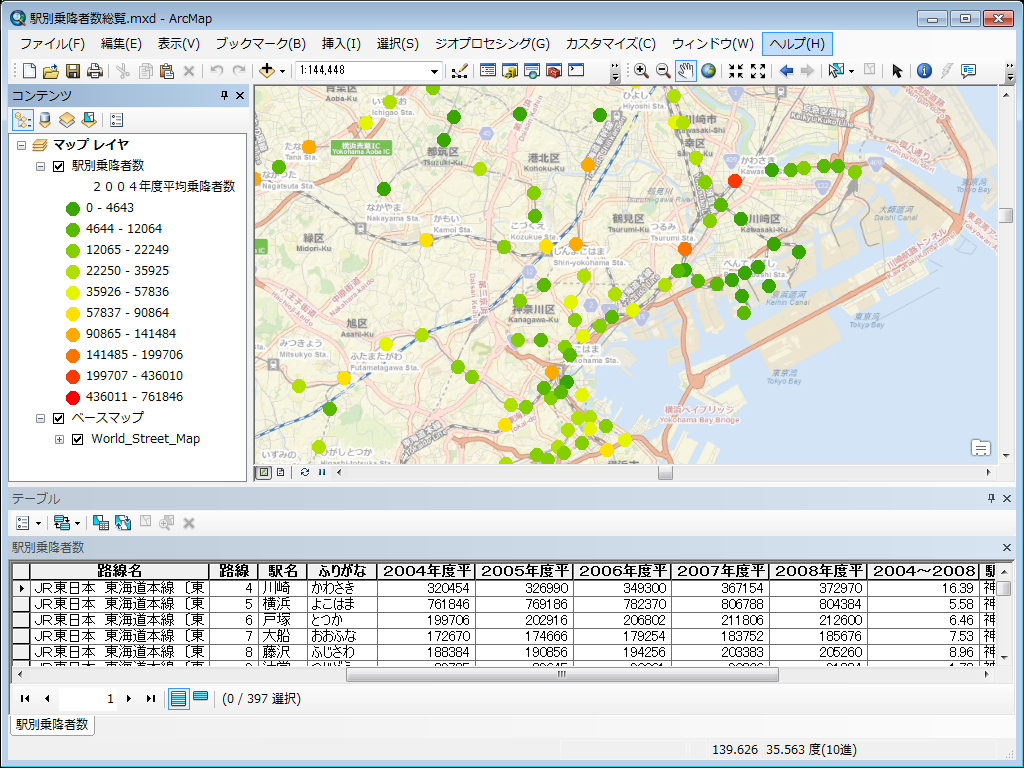Switch contents to List By Visibility
This screenshot has width=1024, height=768.
[x=67, y=120]
